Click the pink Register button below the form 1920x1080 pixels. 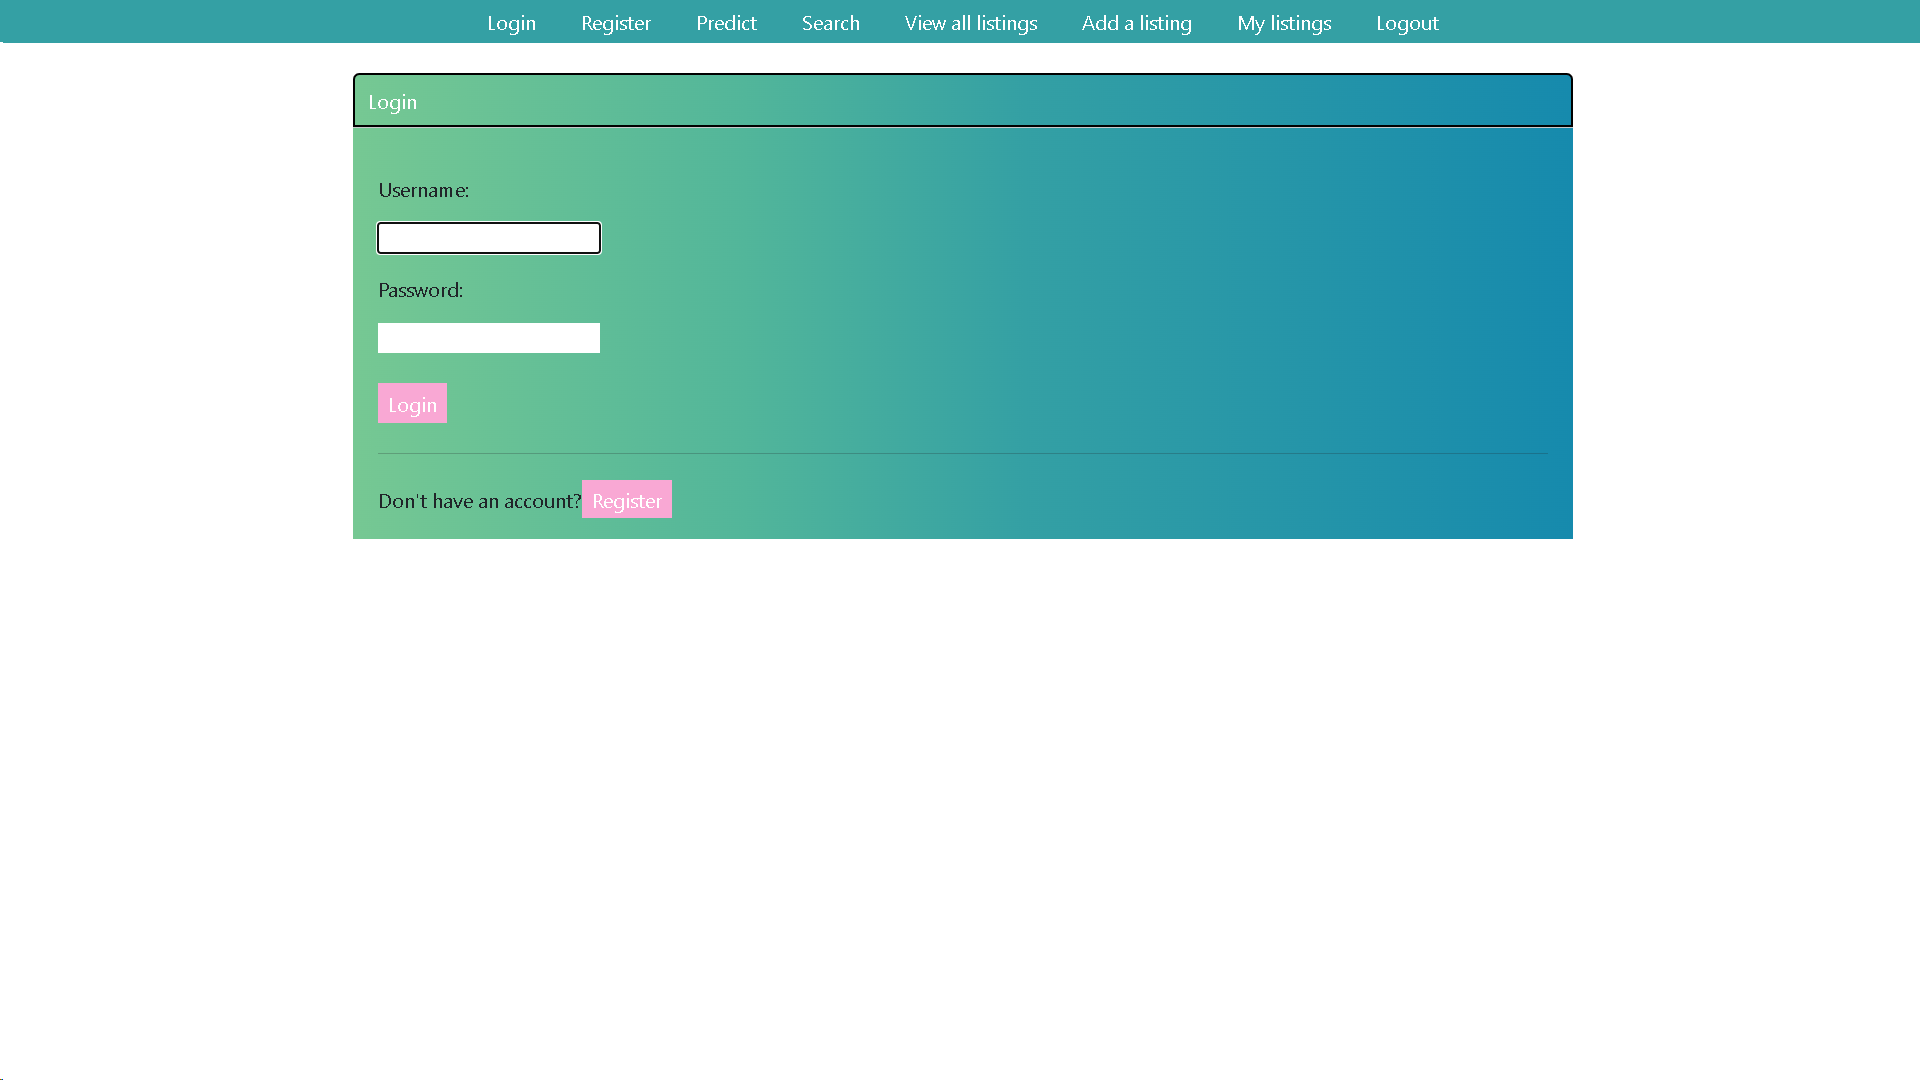[626, 500]
